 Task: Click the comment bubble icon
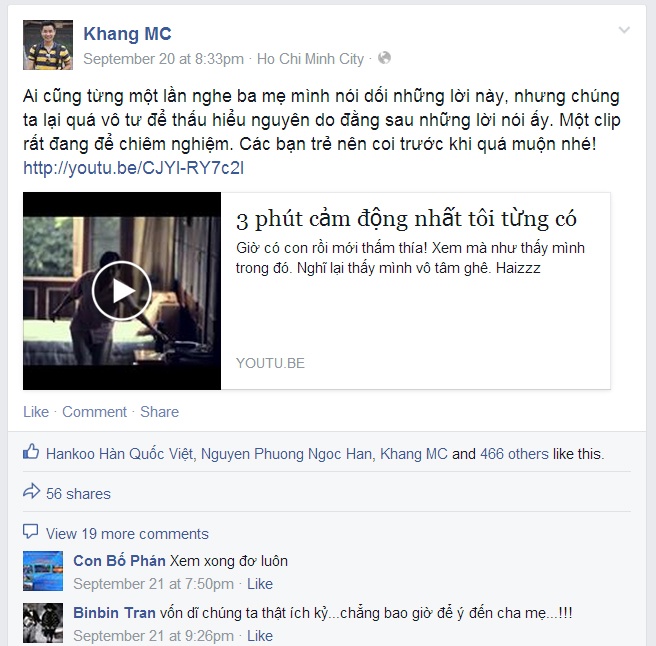coord(31,531)
